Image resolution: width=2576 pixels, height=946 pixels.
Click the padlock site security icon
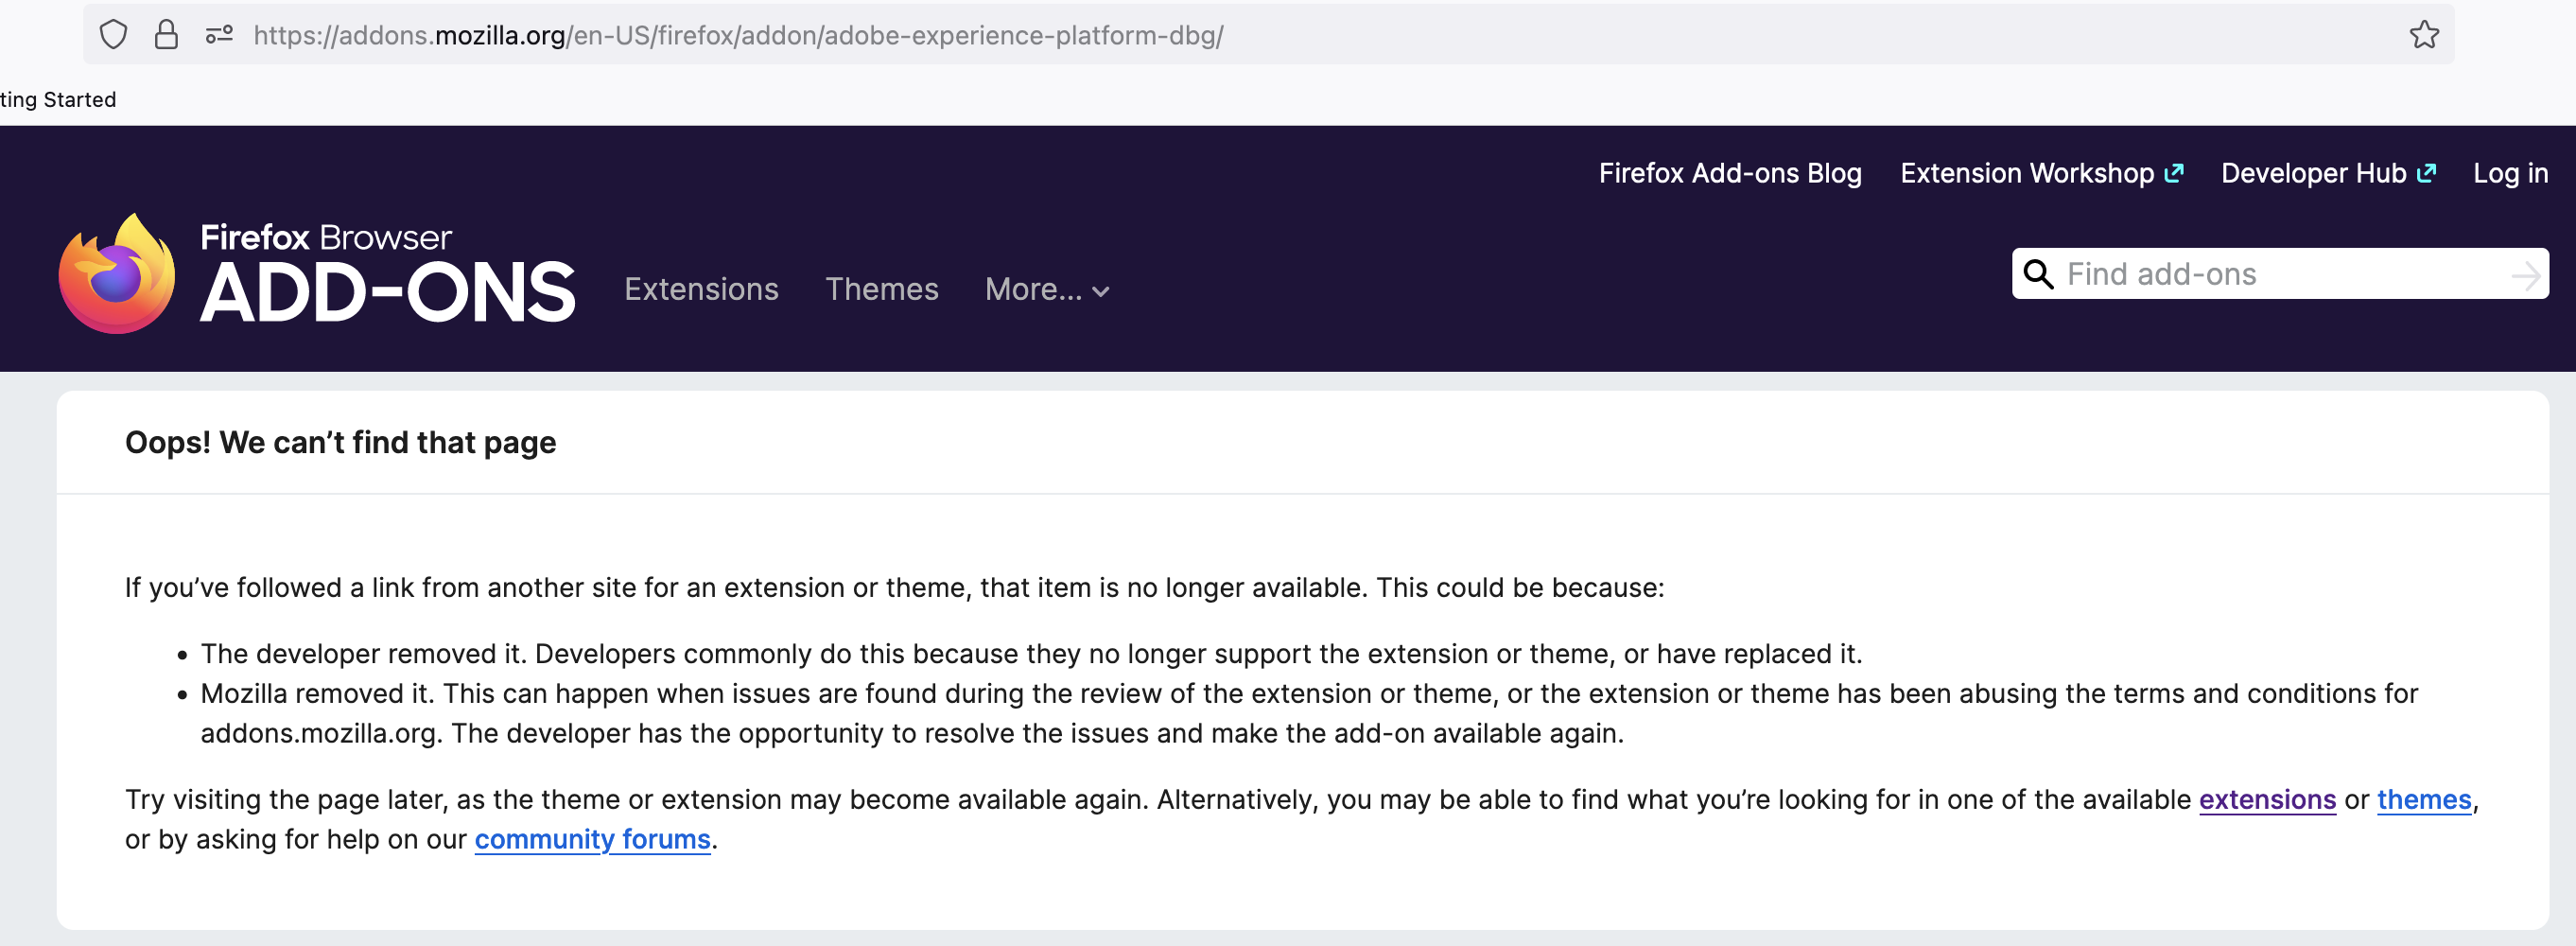166,35
